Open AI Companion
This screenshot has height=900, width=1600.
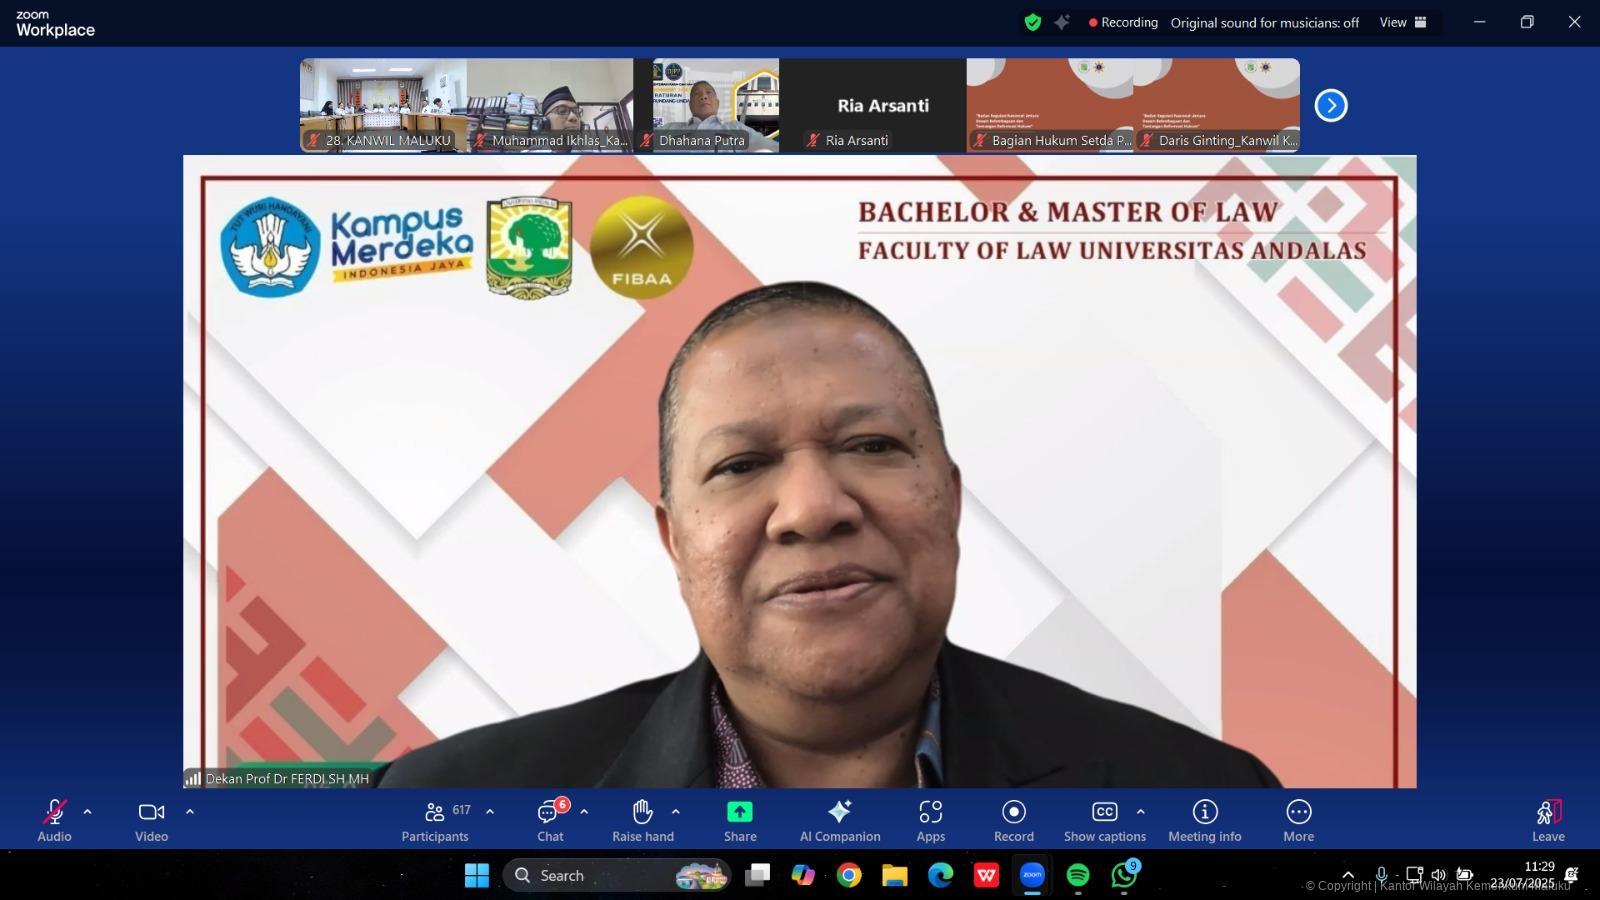pos(840,820)
